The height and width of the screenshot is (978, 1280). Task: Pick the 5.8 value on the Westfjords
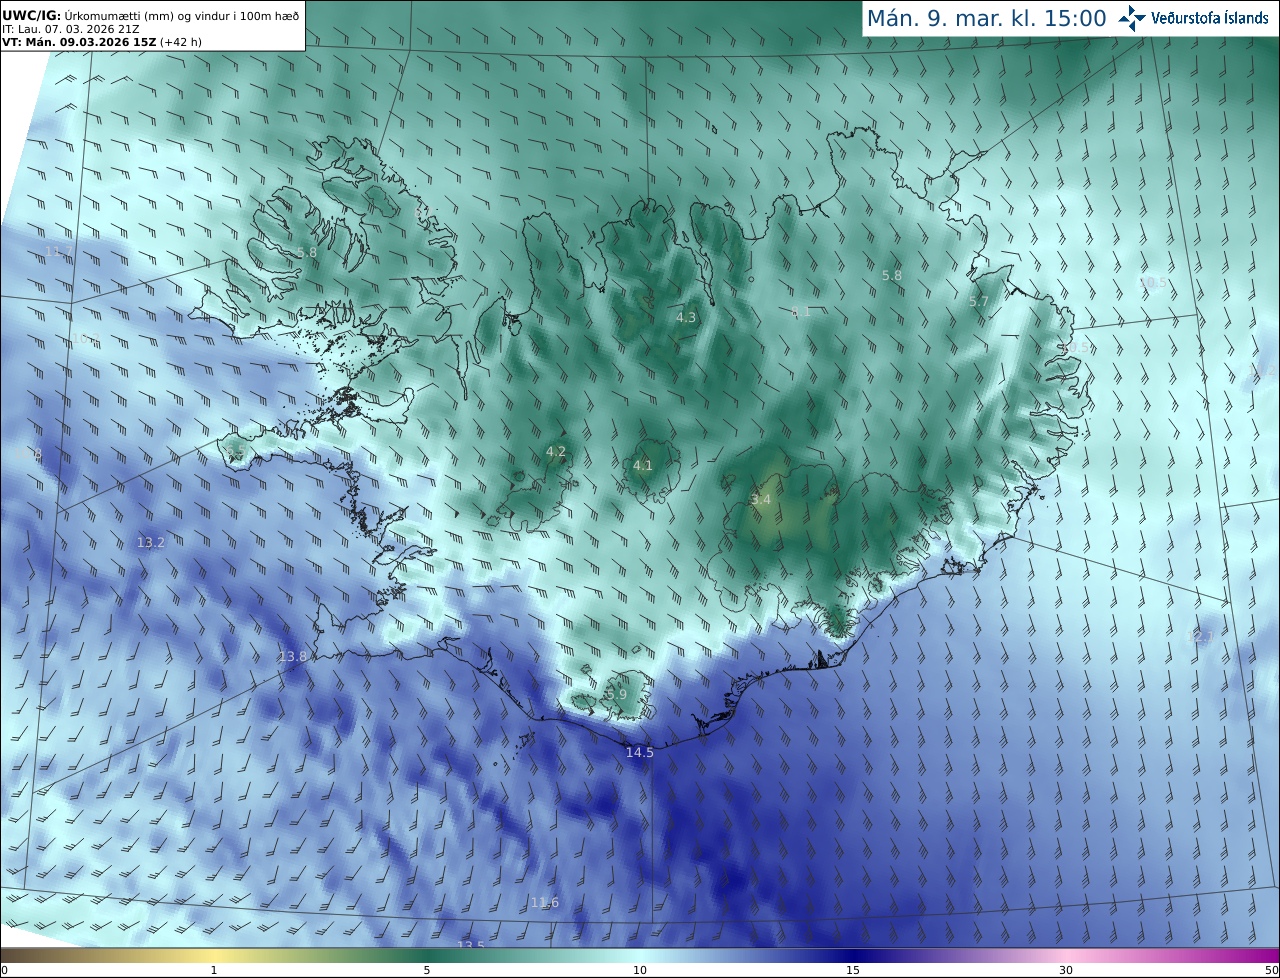[307, 252]
